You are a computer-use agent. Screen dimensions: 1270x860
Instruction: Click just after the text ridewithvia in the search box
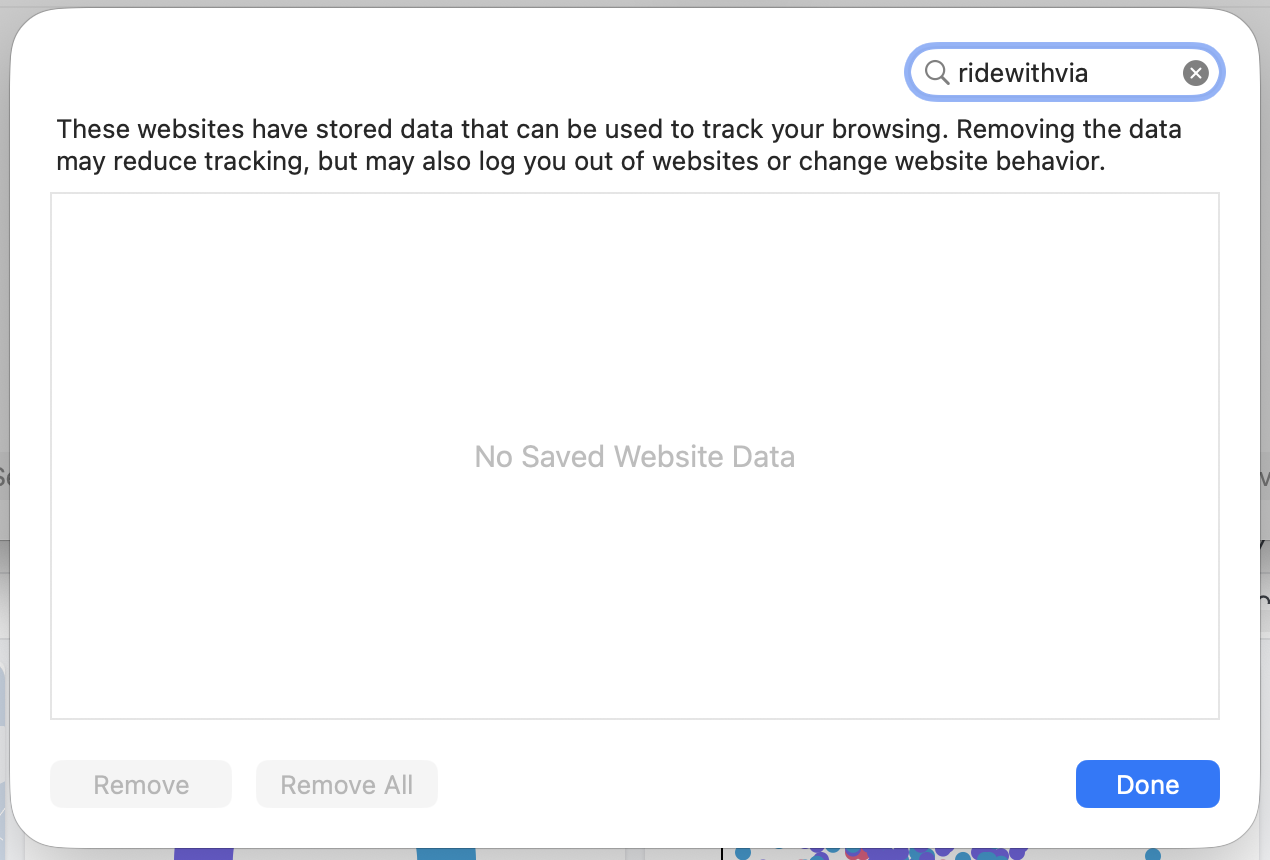pyautogui.click(x=1092, y=73)
